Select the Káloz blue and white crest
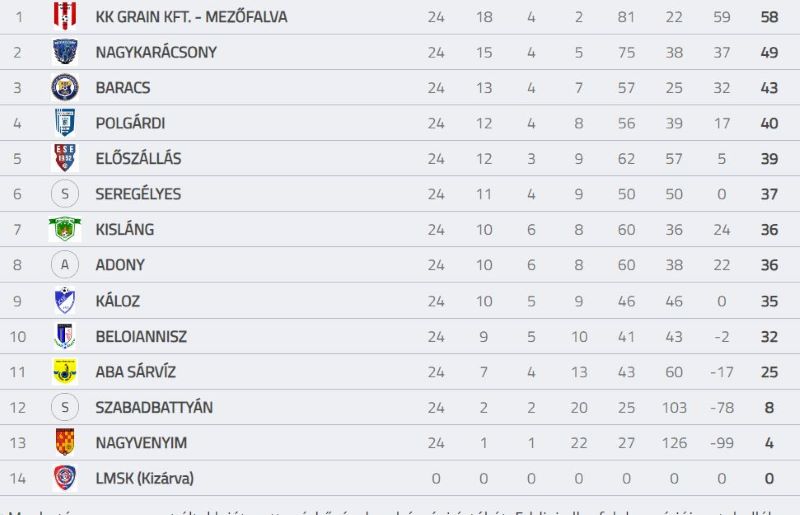This screenshot has height=515, width=800. pos(65,300)
